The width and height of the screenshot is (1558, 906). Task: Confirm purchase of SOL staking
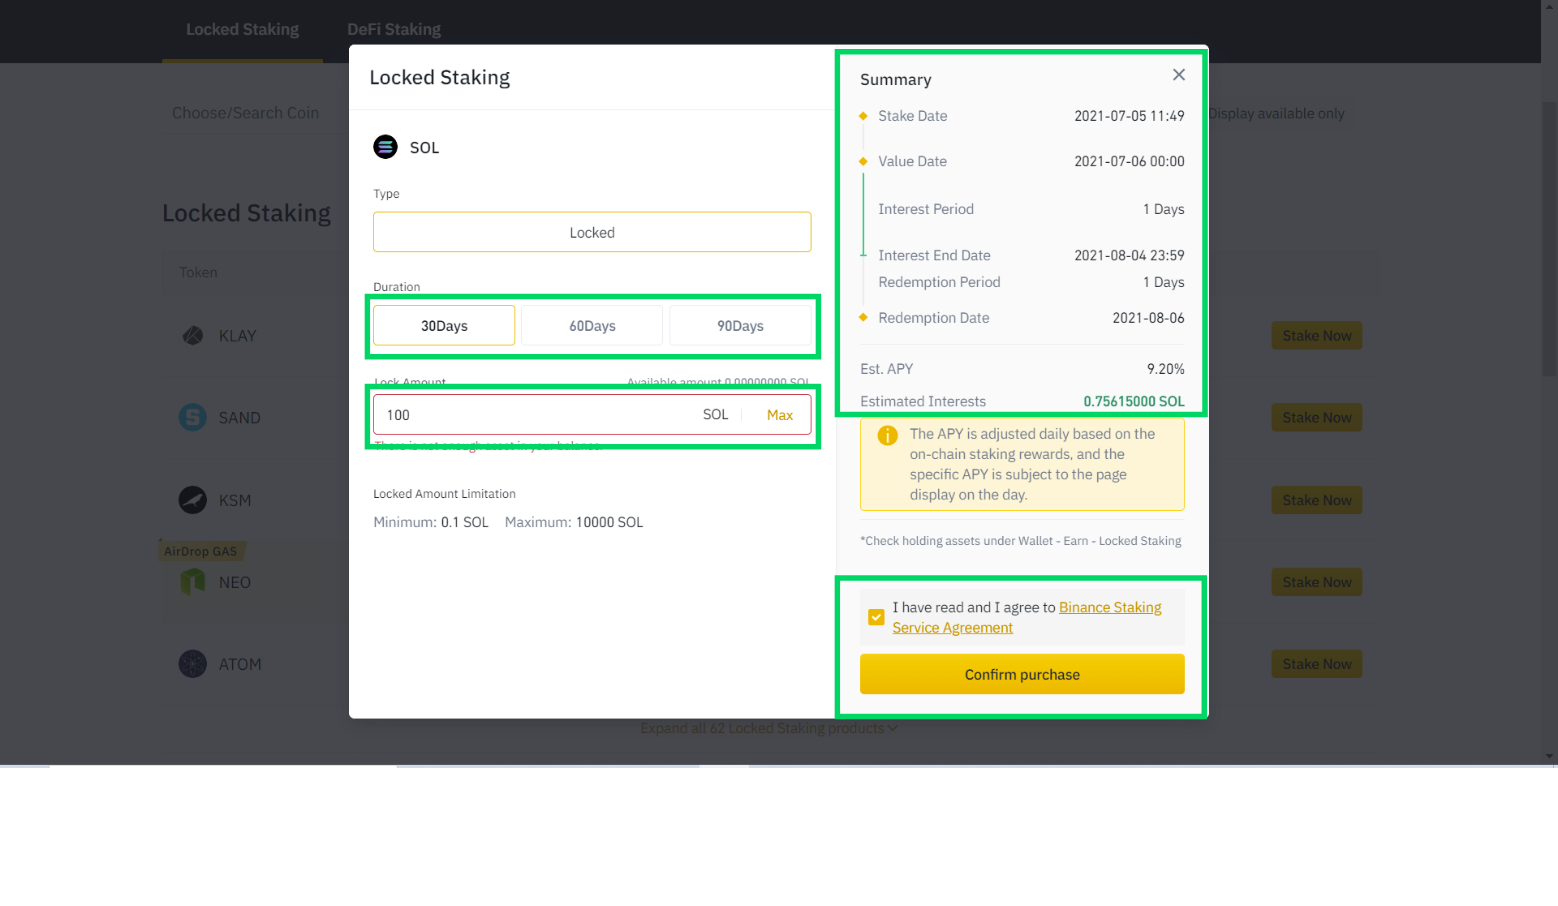pos(1022,674)
